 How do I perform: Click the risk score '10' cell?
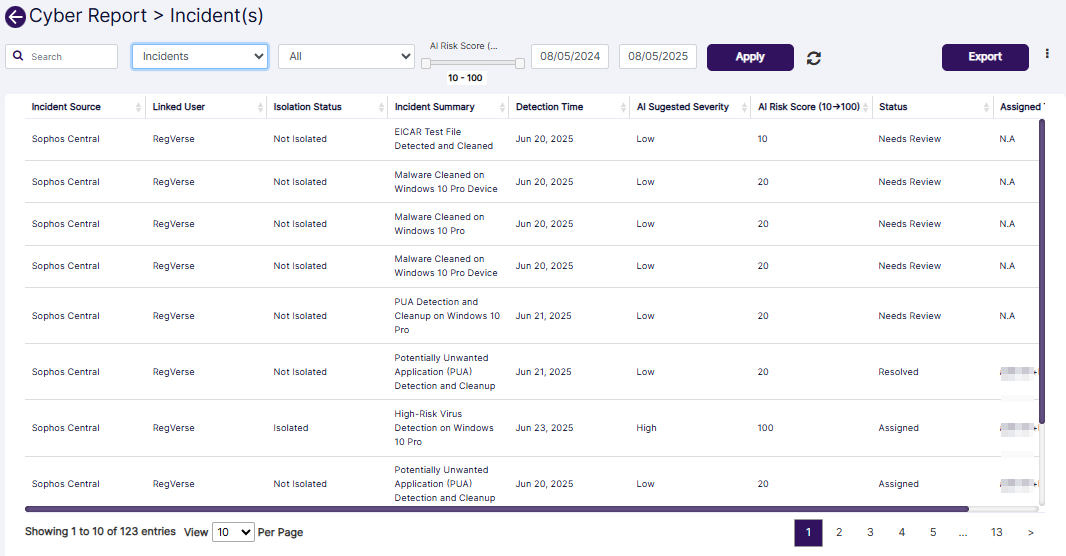coord(763,139)
